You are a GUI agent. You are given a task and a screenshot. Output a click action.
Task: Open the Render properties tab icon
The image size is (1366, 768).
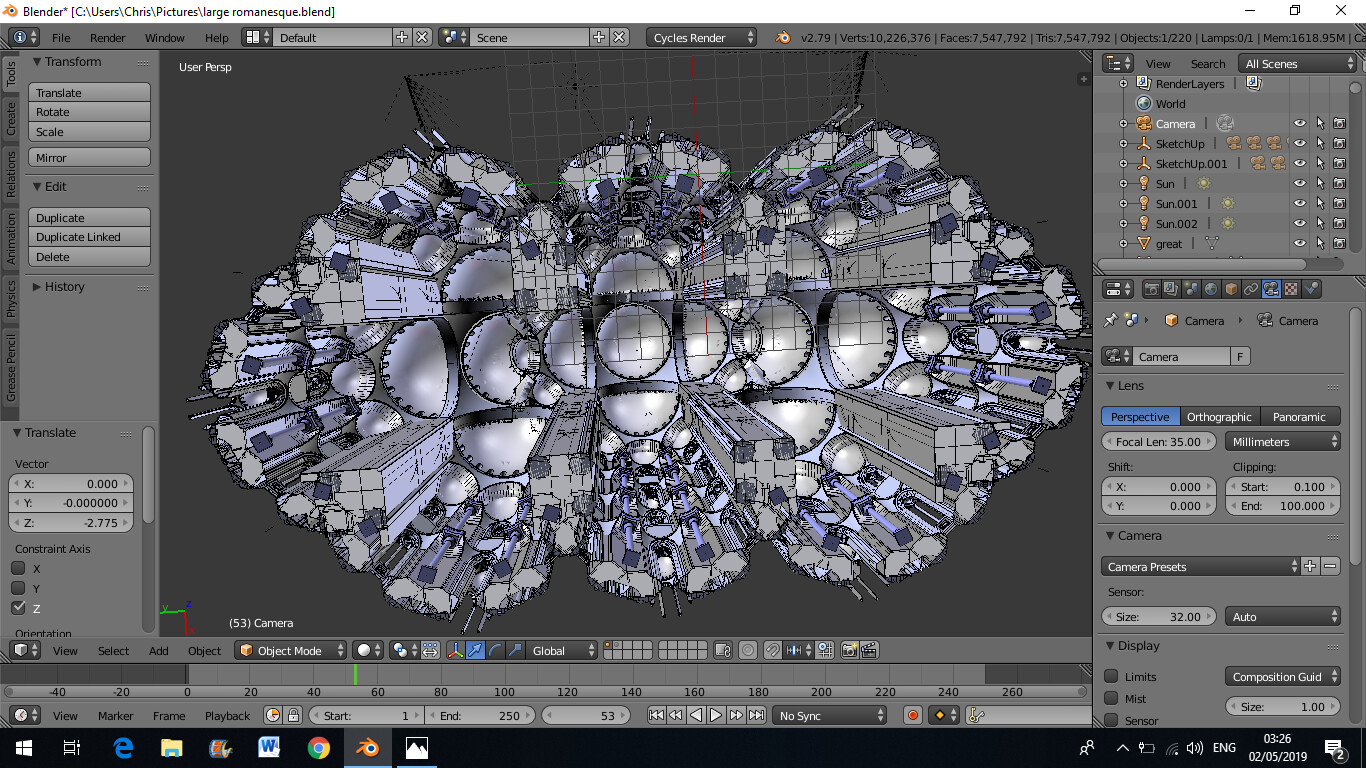[x=1152, y=289]
